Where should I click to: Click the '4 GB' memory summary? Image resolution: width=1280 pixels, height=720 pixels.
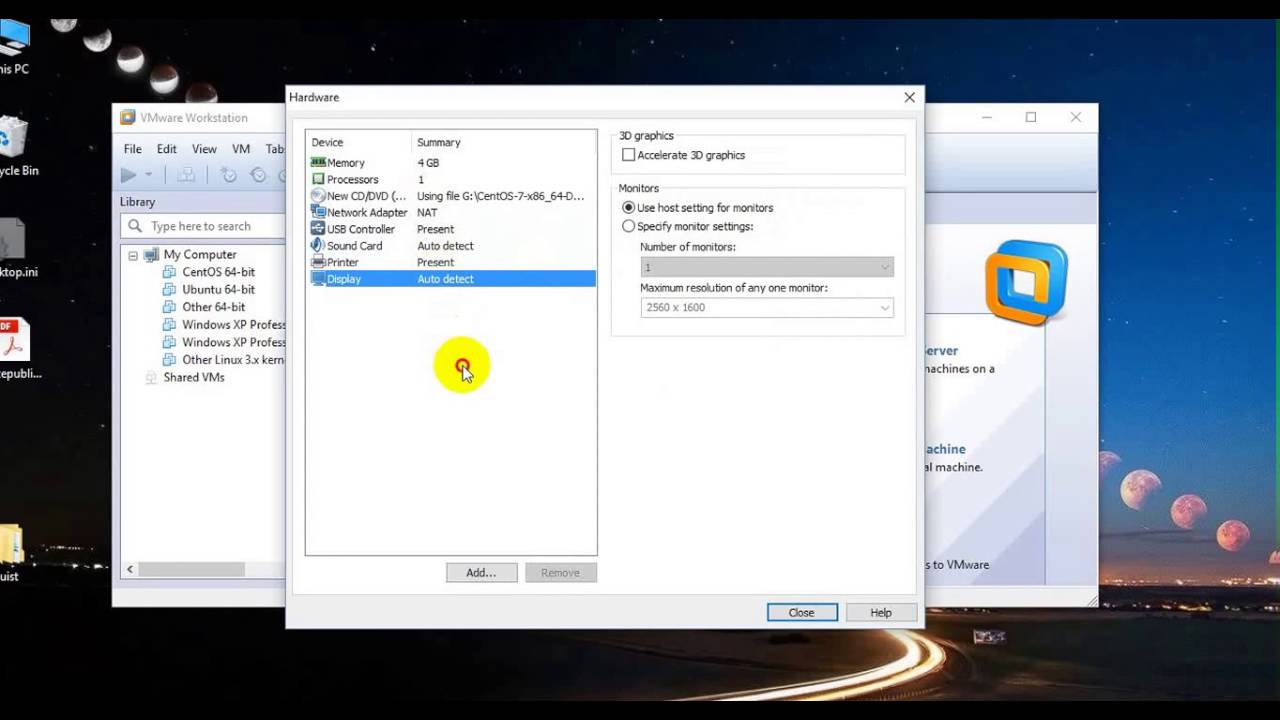point(428,163)
